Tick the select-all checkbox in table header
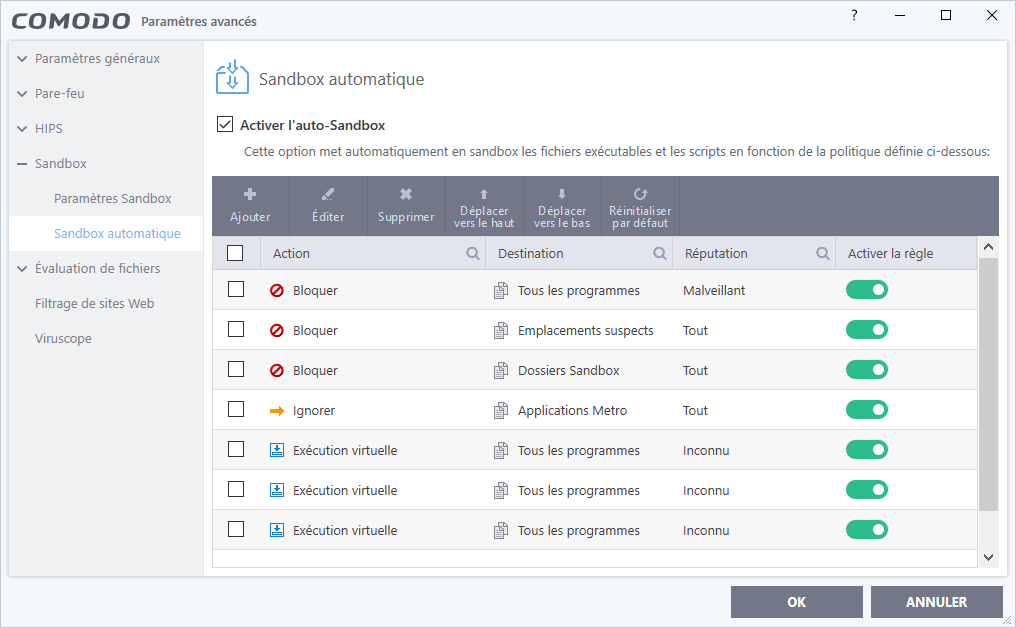The width and height of the screenshot is (1016, 628). (x=235, y=253)
